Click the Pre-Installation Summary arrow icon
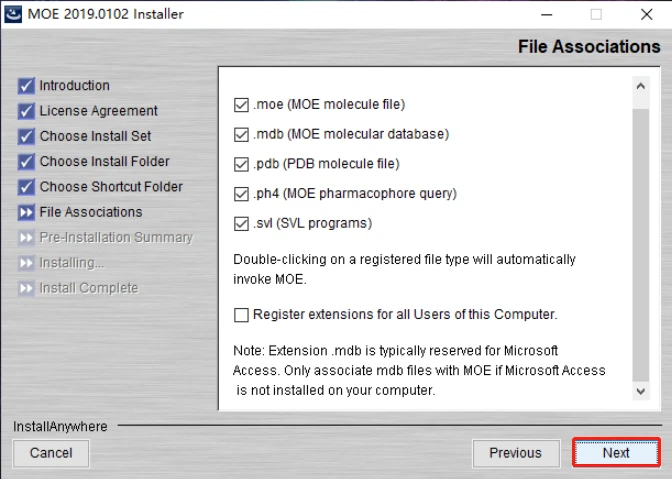 click(26, 237)
